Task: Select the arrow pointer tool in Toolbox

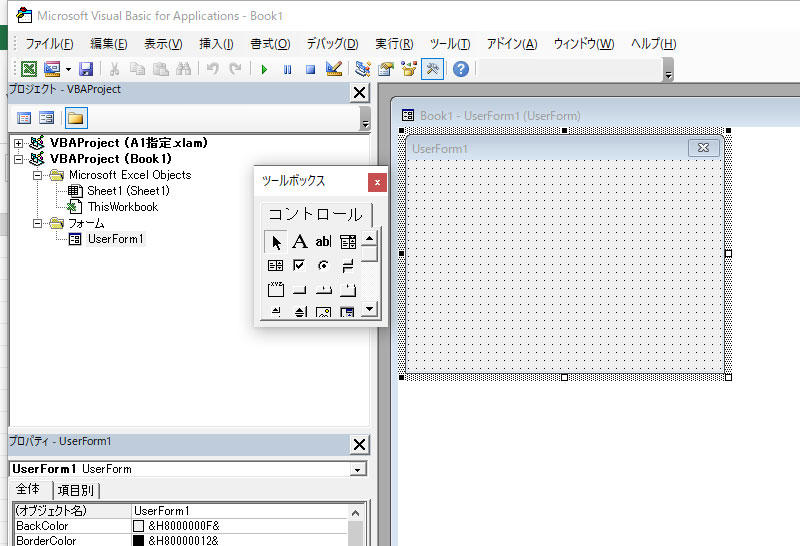Action: click(276, 242)
